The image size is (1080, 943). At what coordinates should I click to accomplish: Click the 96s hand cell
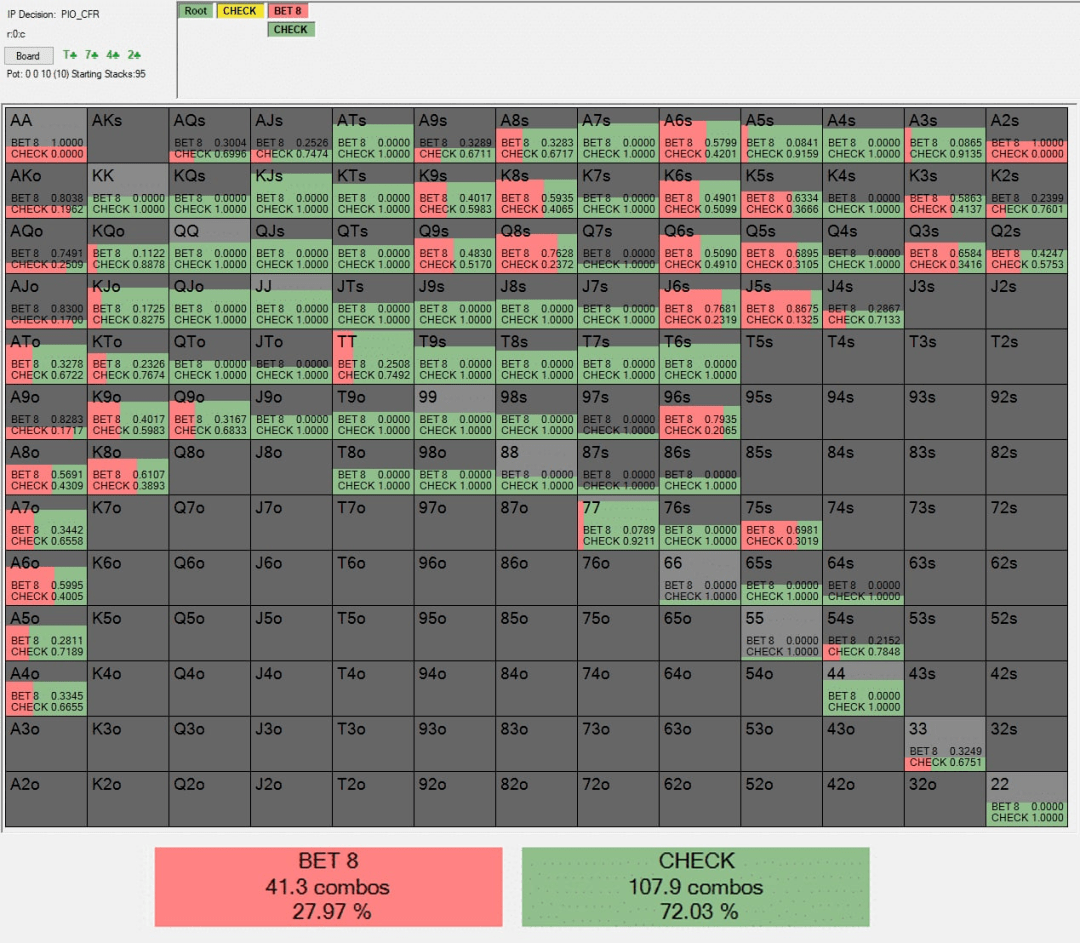(x=700, y=412)
